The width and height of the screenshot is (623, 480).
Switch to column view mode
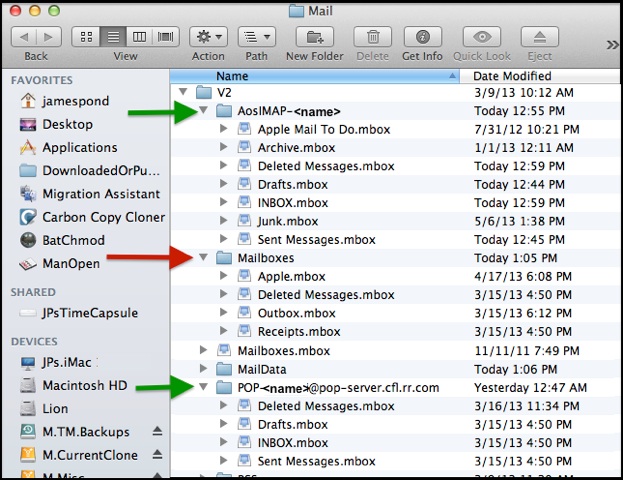click(139, 37)
